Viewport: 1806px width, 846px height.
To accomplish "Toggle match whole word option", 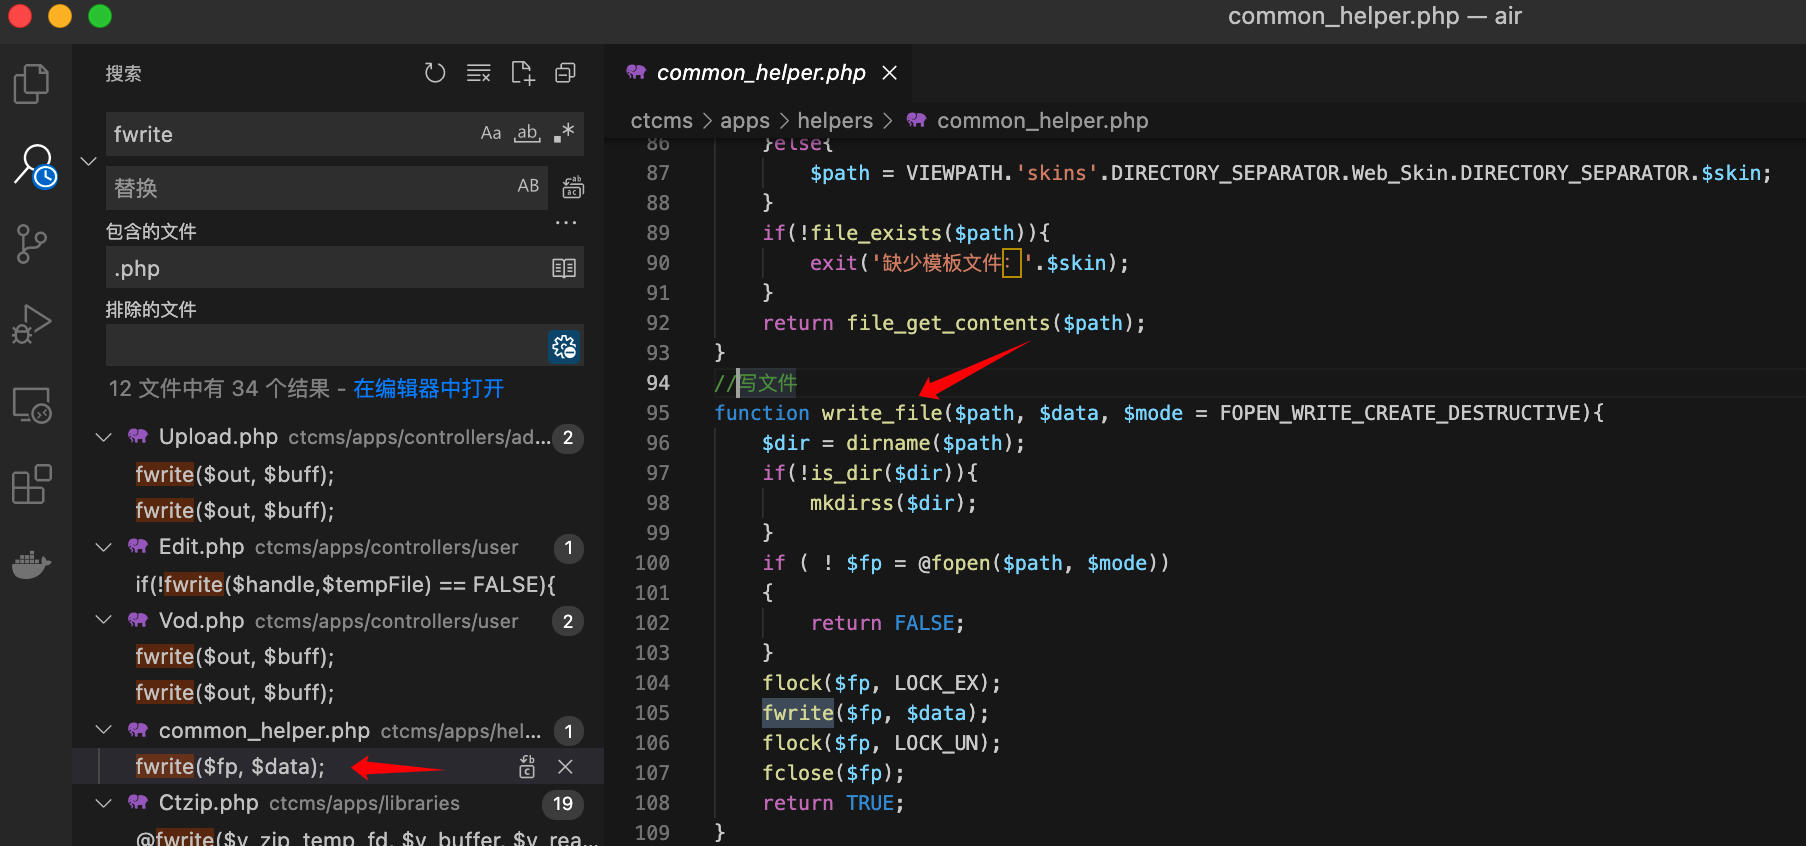I will tap(527, 134).
